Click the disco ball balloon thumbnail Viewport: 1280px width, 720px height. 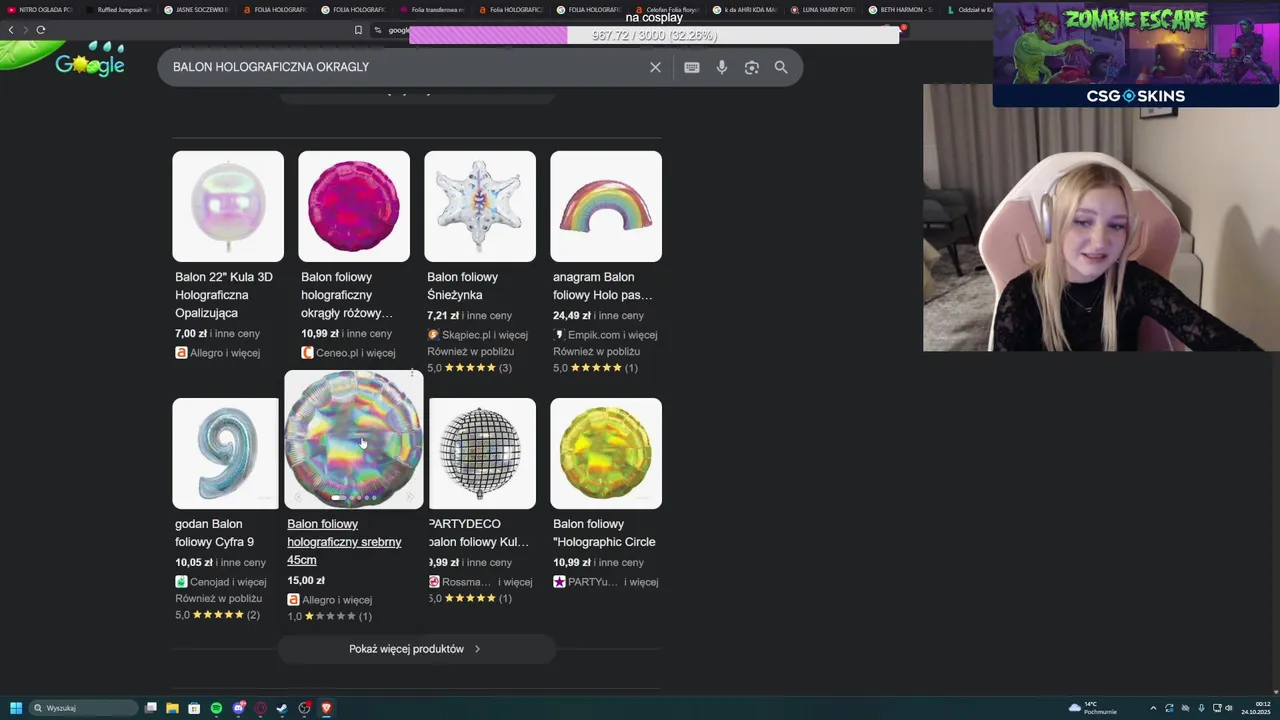click(482, 453)
